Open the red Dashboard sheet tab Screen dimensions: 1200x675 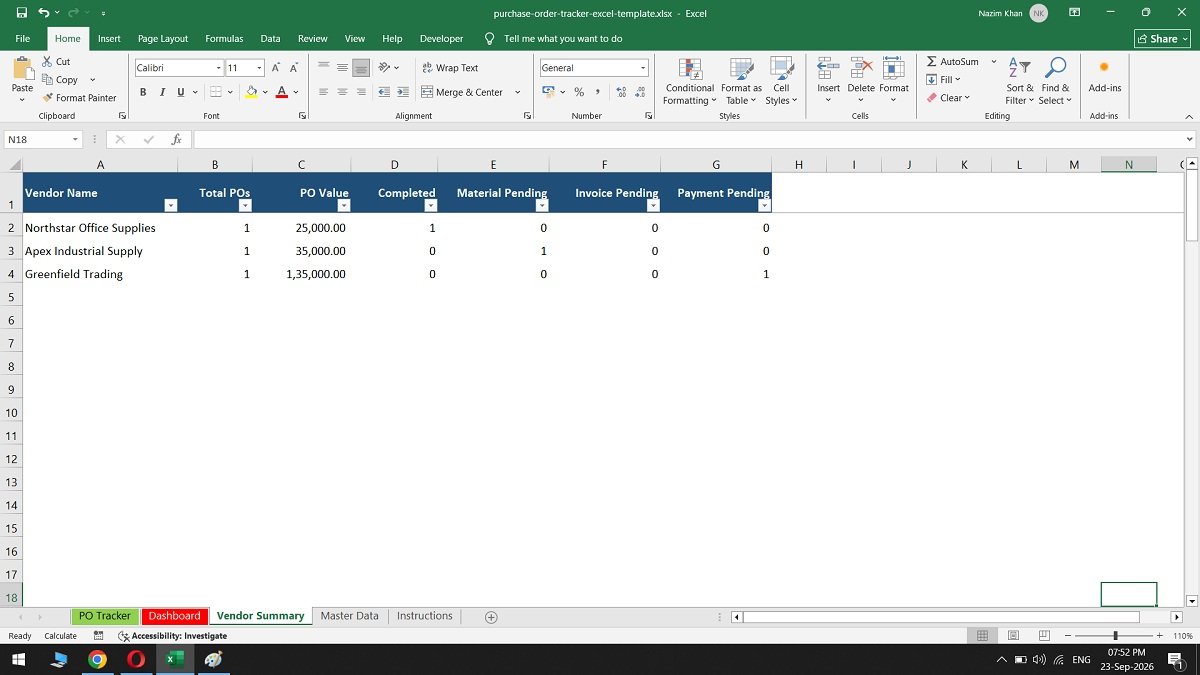(x=174, y=616)
